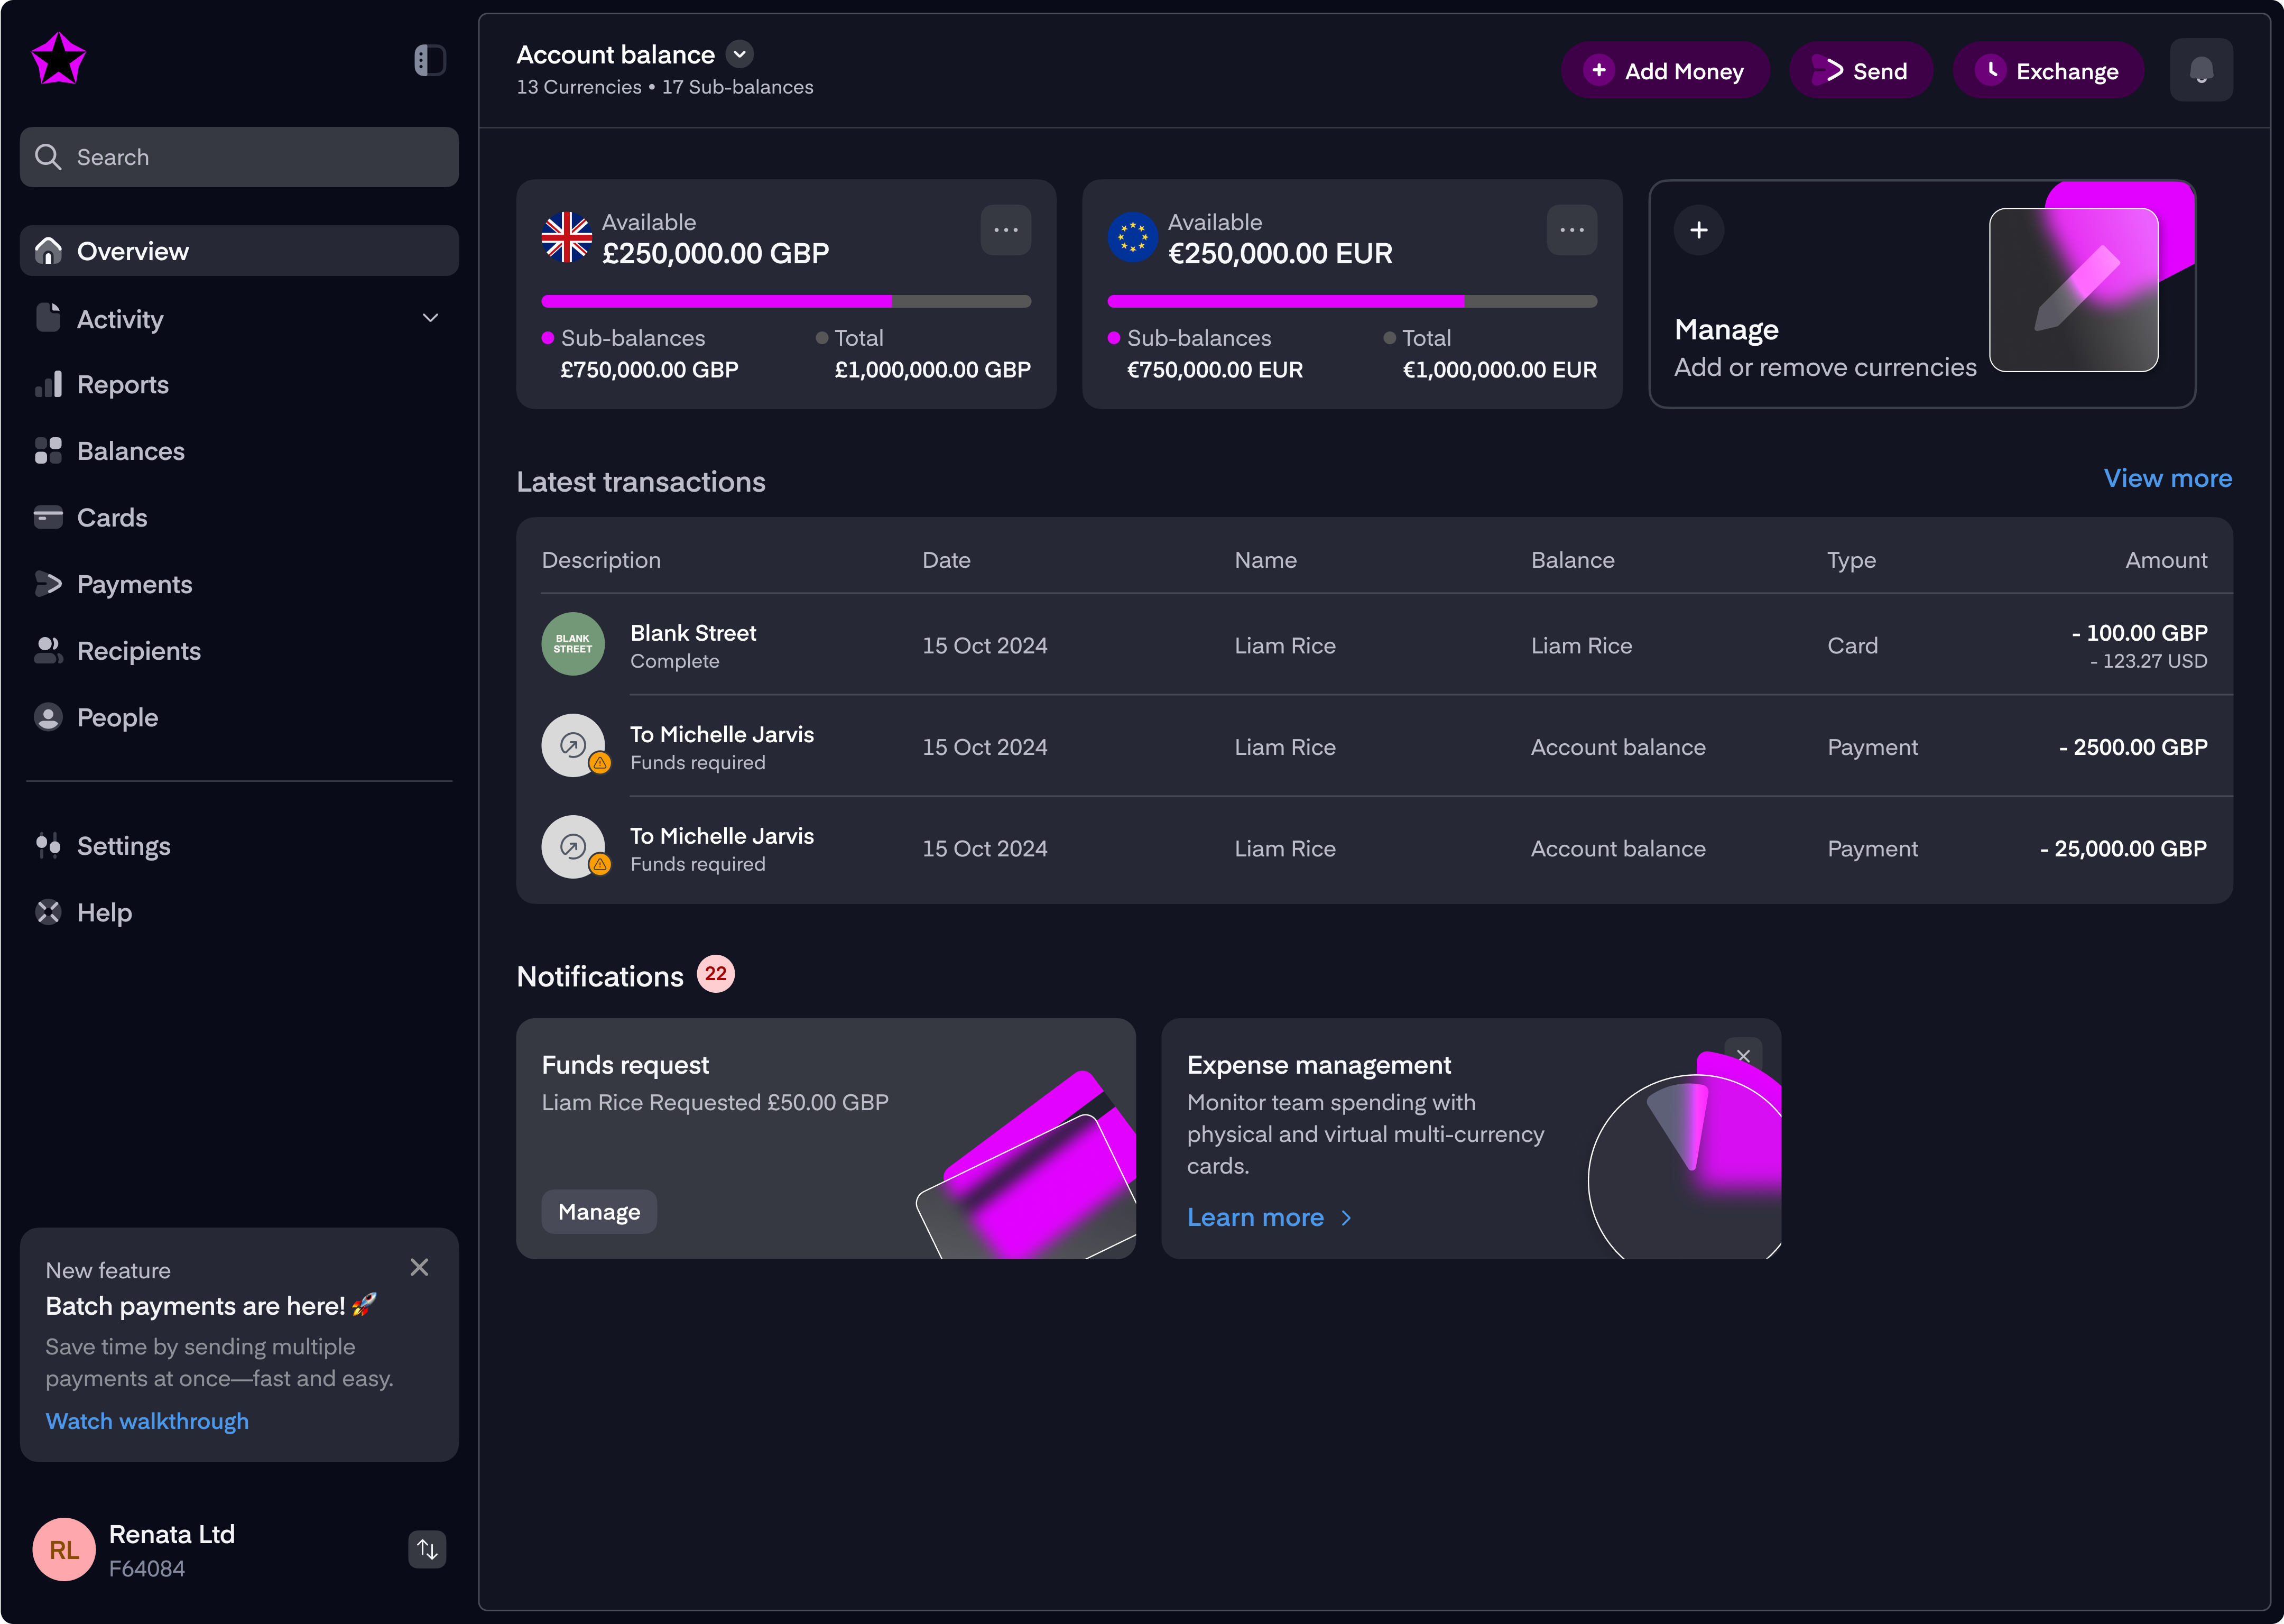Open the Reports bar-chart icon
2284x1624 pixels.
pos(48,385)
